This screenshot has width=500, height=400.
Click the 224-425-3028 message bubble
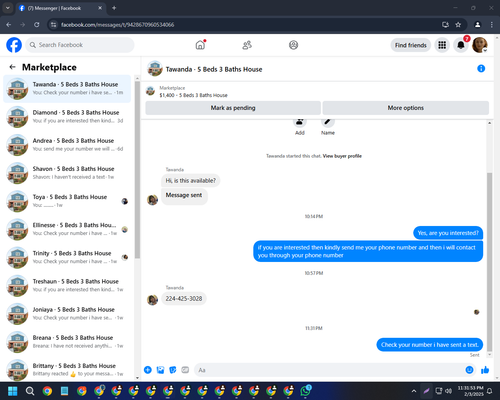184,299
